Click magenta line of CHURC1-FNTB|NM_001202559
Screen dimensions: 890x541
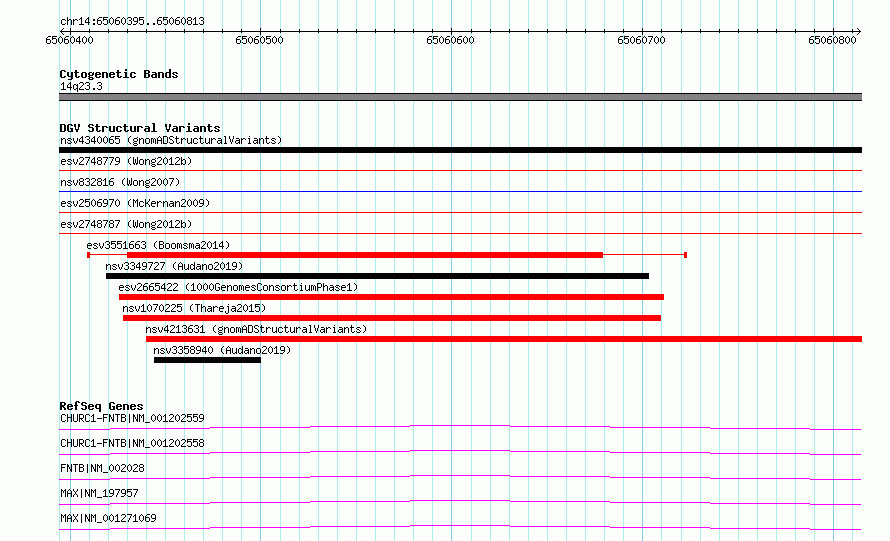pyautogui.click(x=460, y=427)
